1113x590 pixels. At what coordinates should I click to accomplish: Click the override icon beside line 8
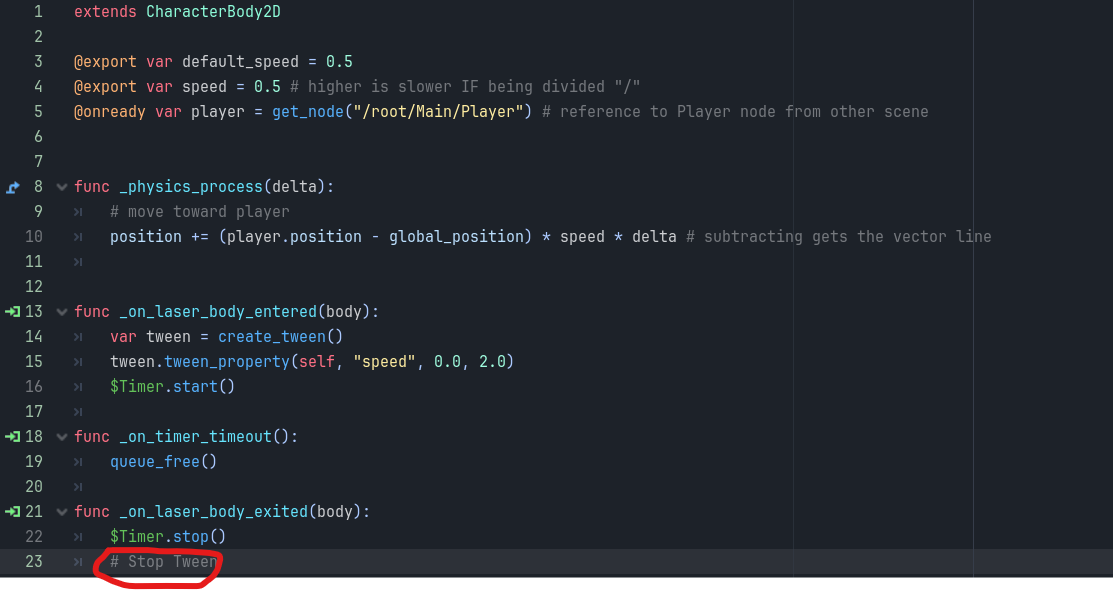[x=13, y=187]
